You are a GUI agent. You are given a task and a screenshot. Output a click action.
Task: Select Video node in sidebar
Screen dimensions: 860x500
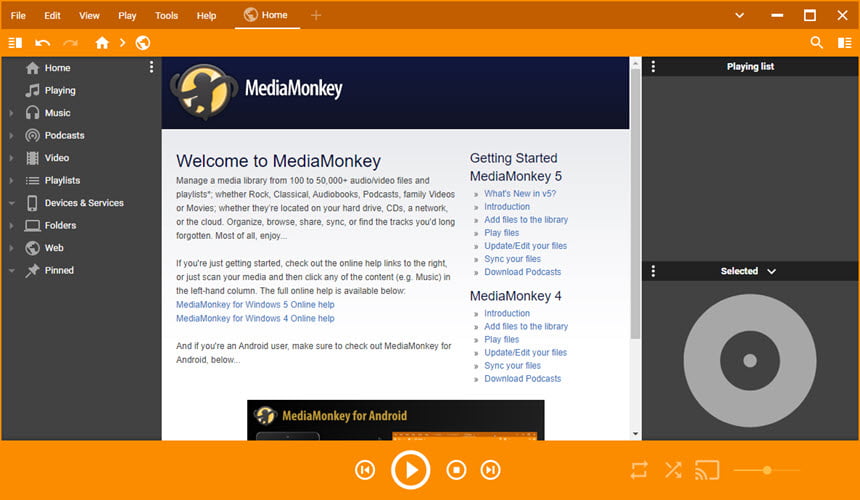click(48, 158)
